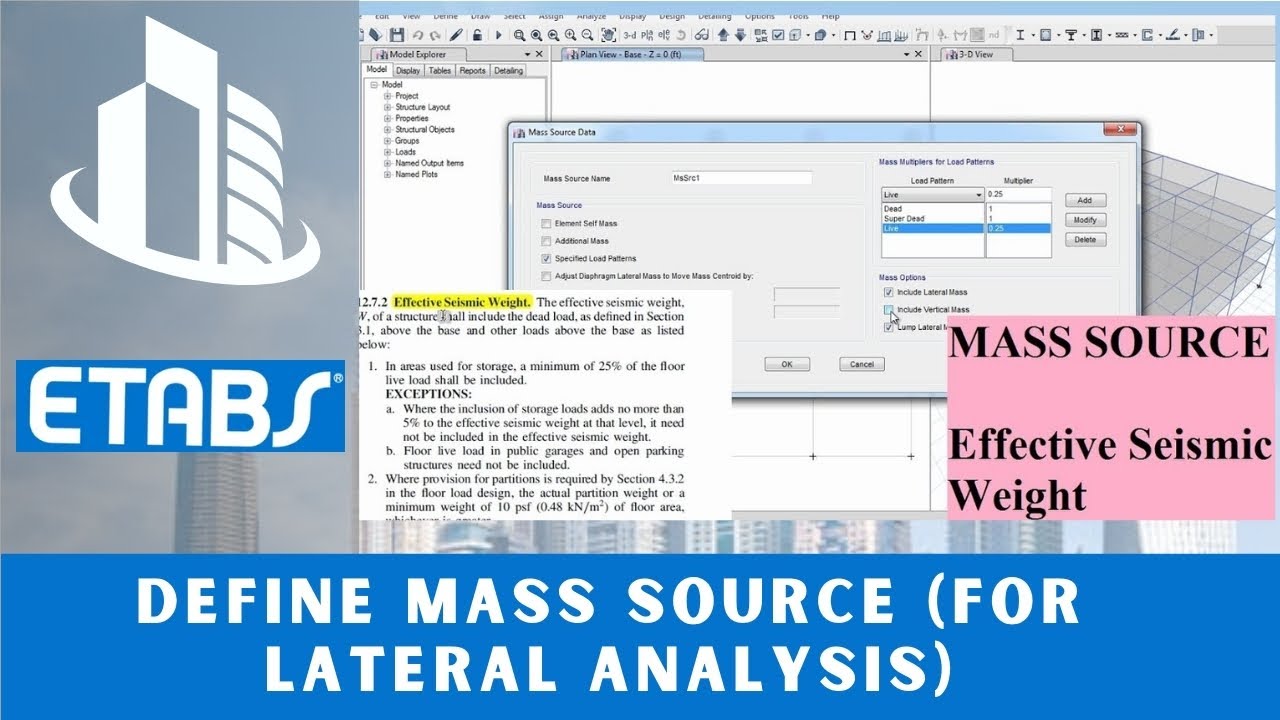Toggle the Lump Lateral Mass checkbox

click(888, 327)
